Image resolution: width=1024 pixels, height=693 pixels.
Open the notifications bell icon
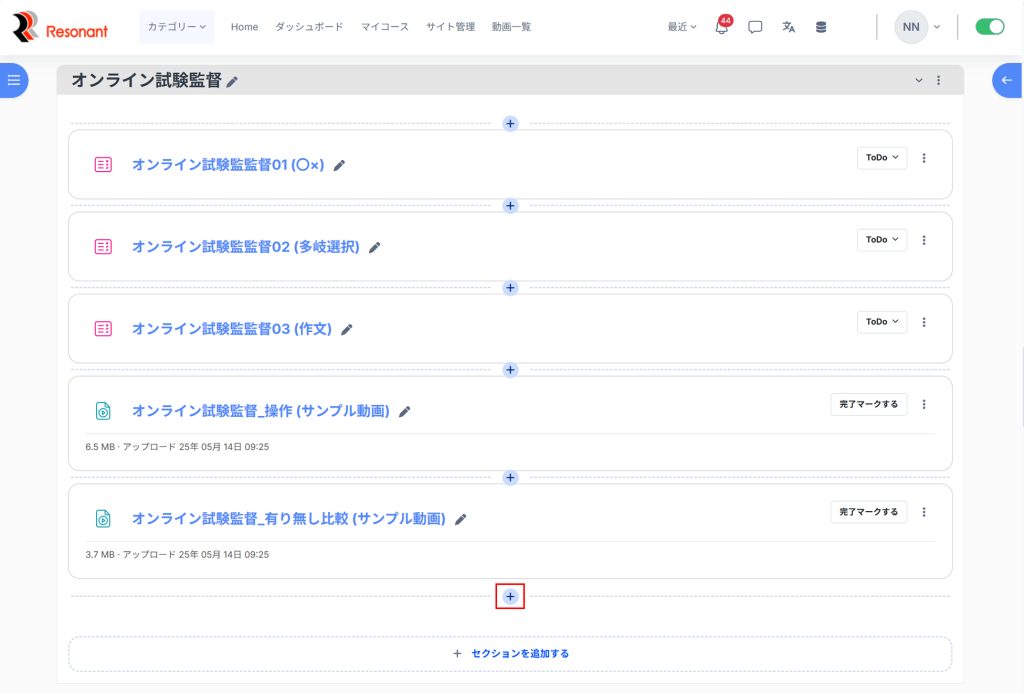pos(721,27)
